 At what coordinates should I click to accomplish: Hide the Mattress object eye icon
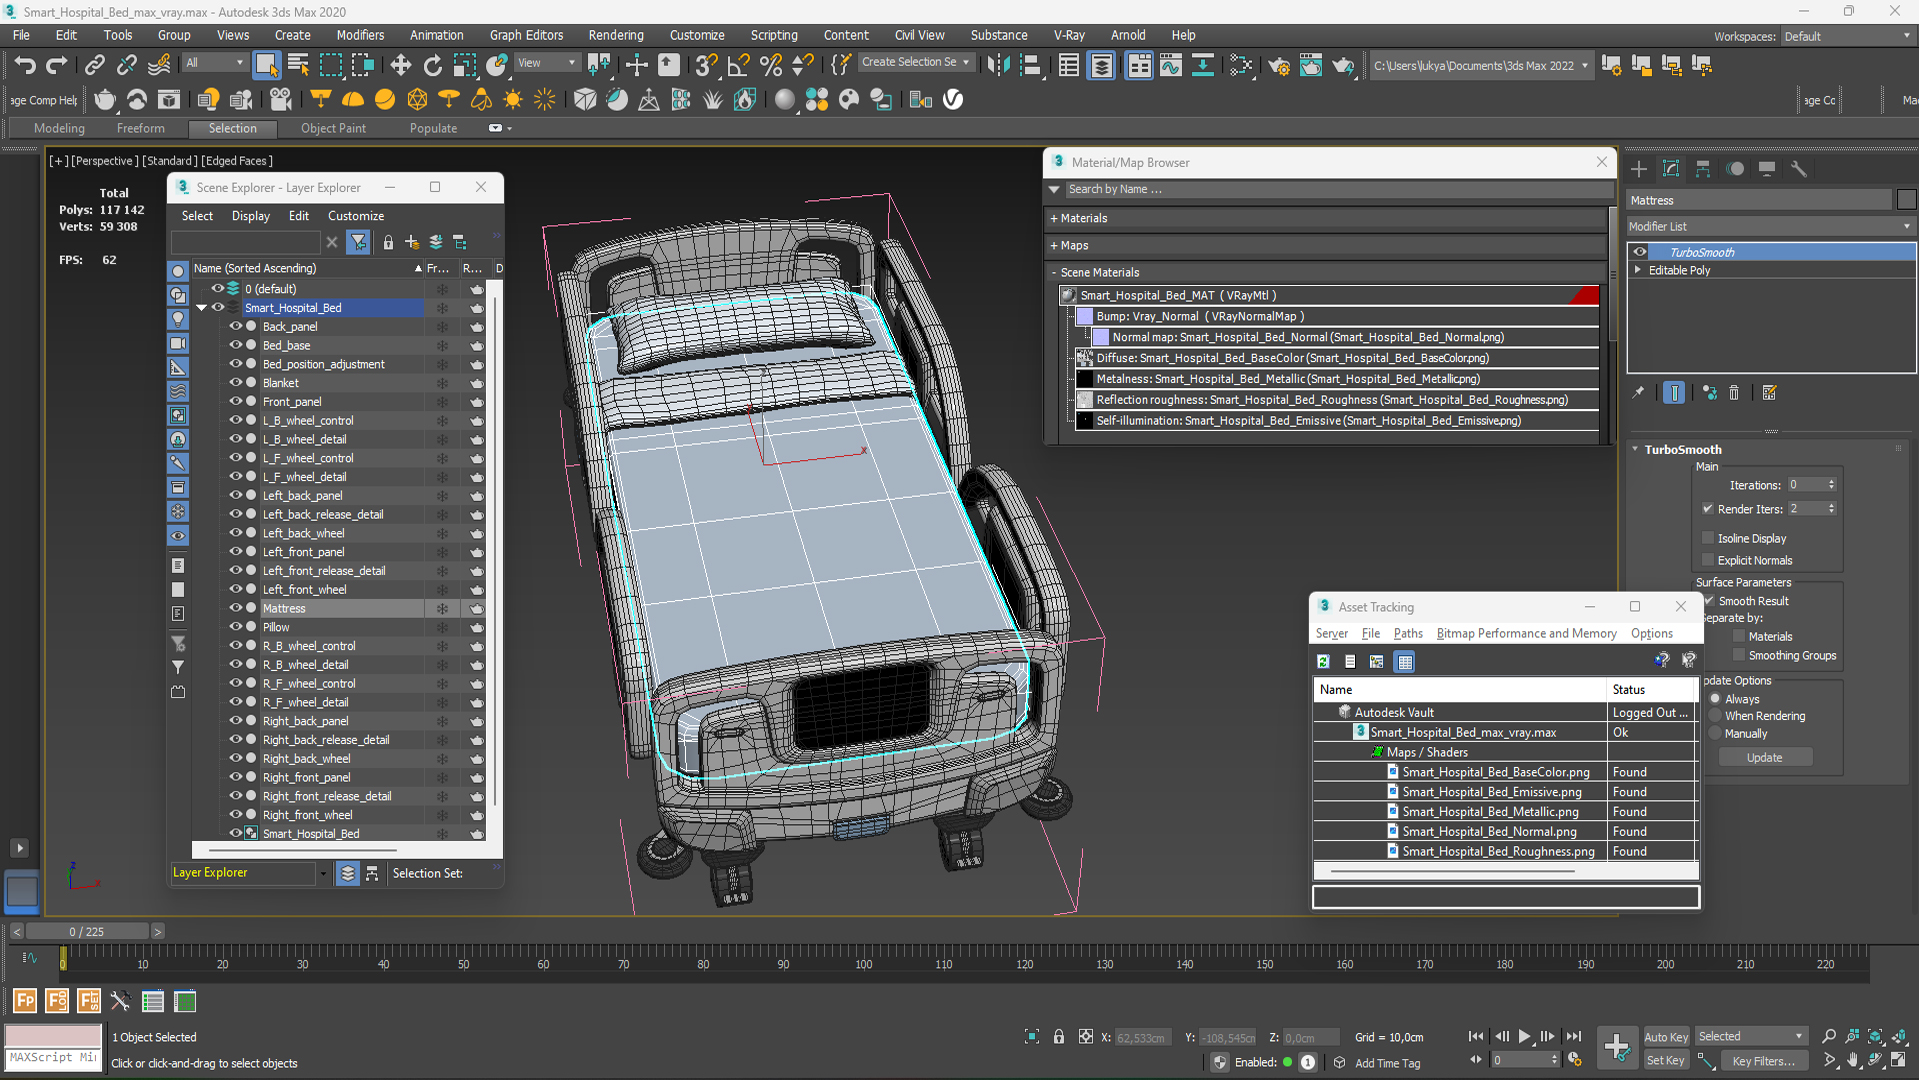coord(236,608)
